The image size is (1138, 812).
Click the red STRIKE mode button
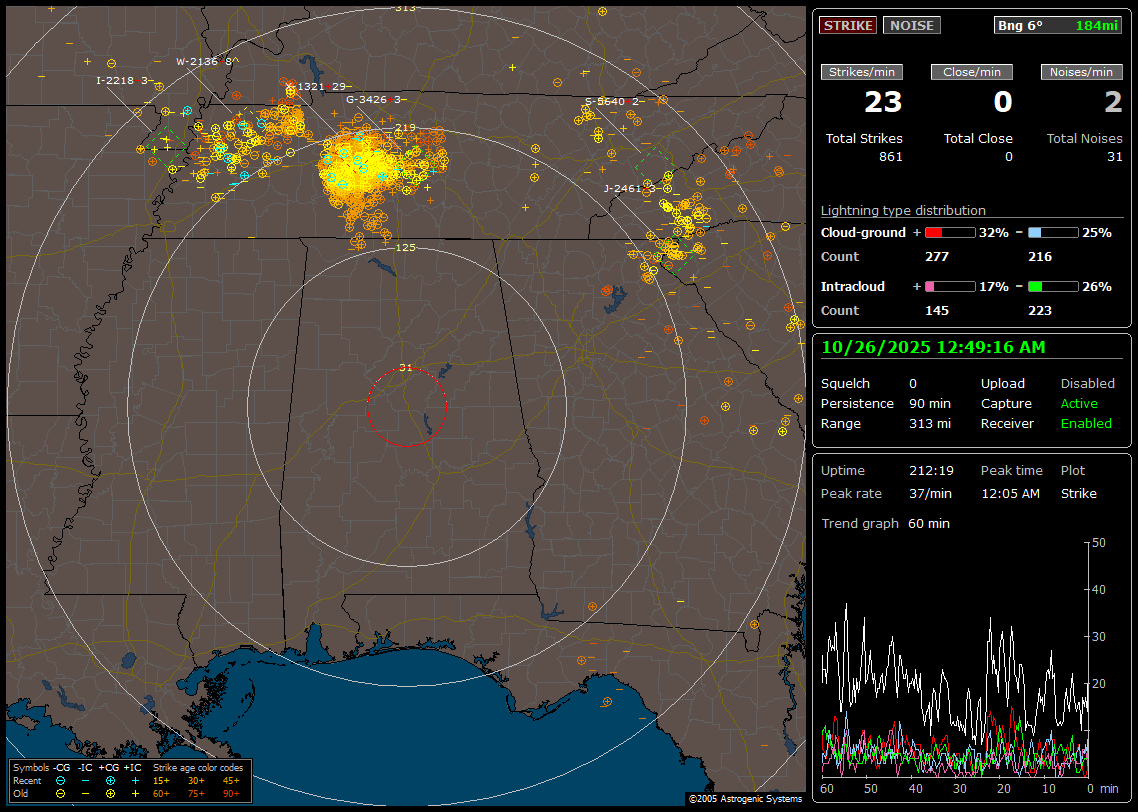tap(848, 25)
